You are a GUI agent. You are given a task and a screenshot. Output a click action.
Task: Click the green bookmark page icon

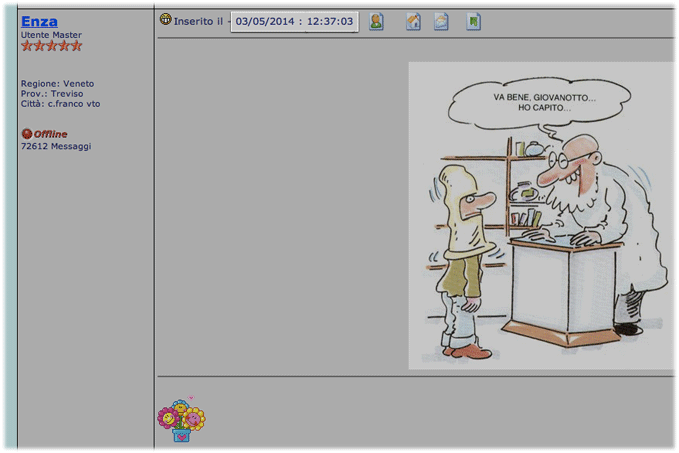tap(473, 21)
